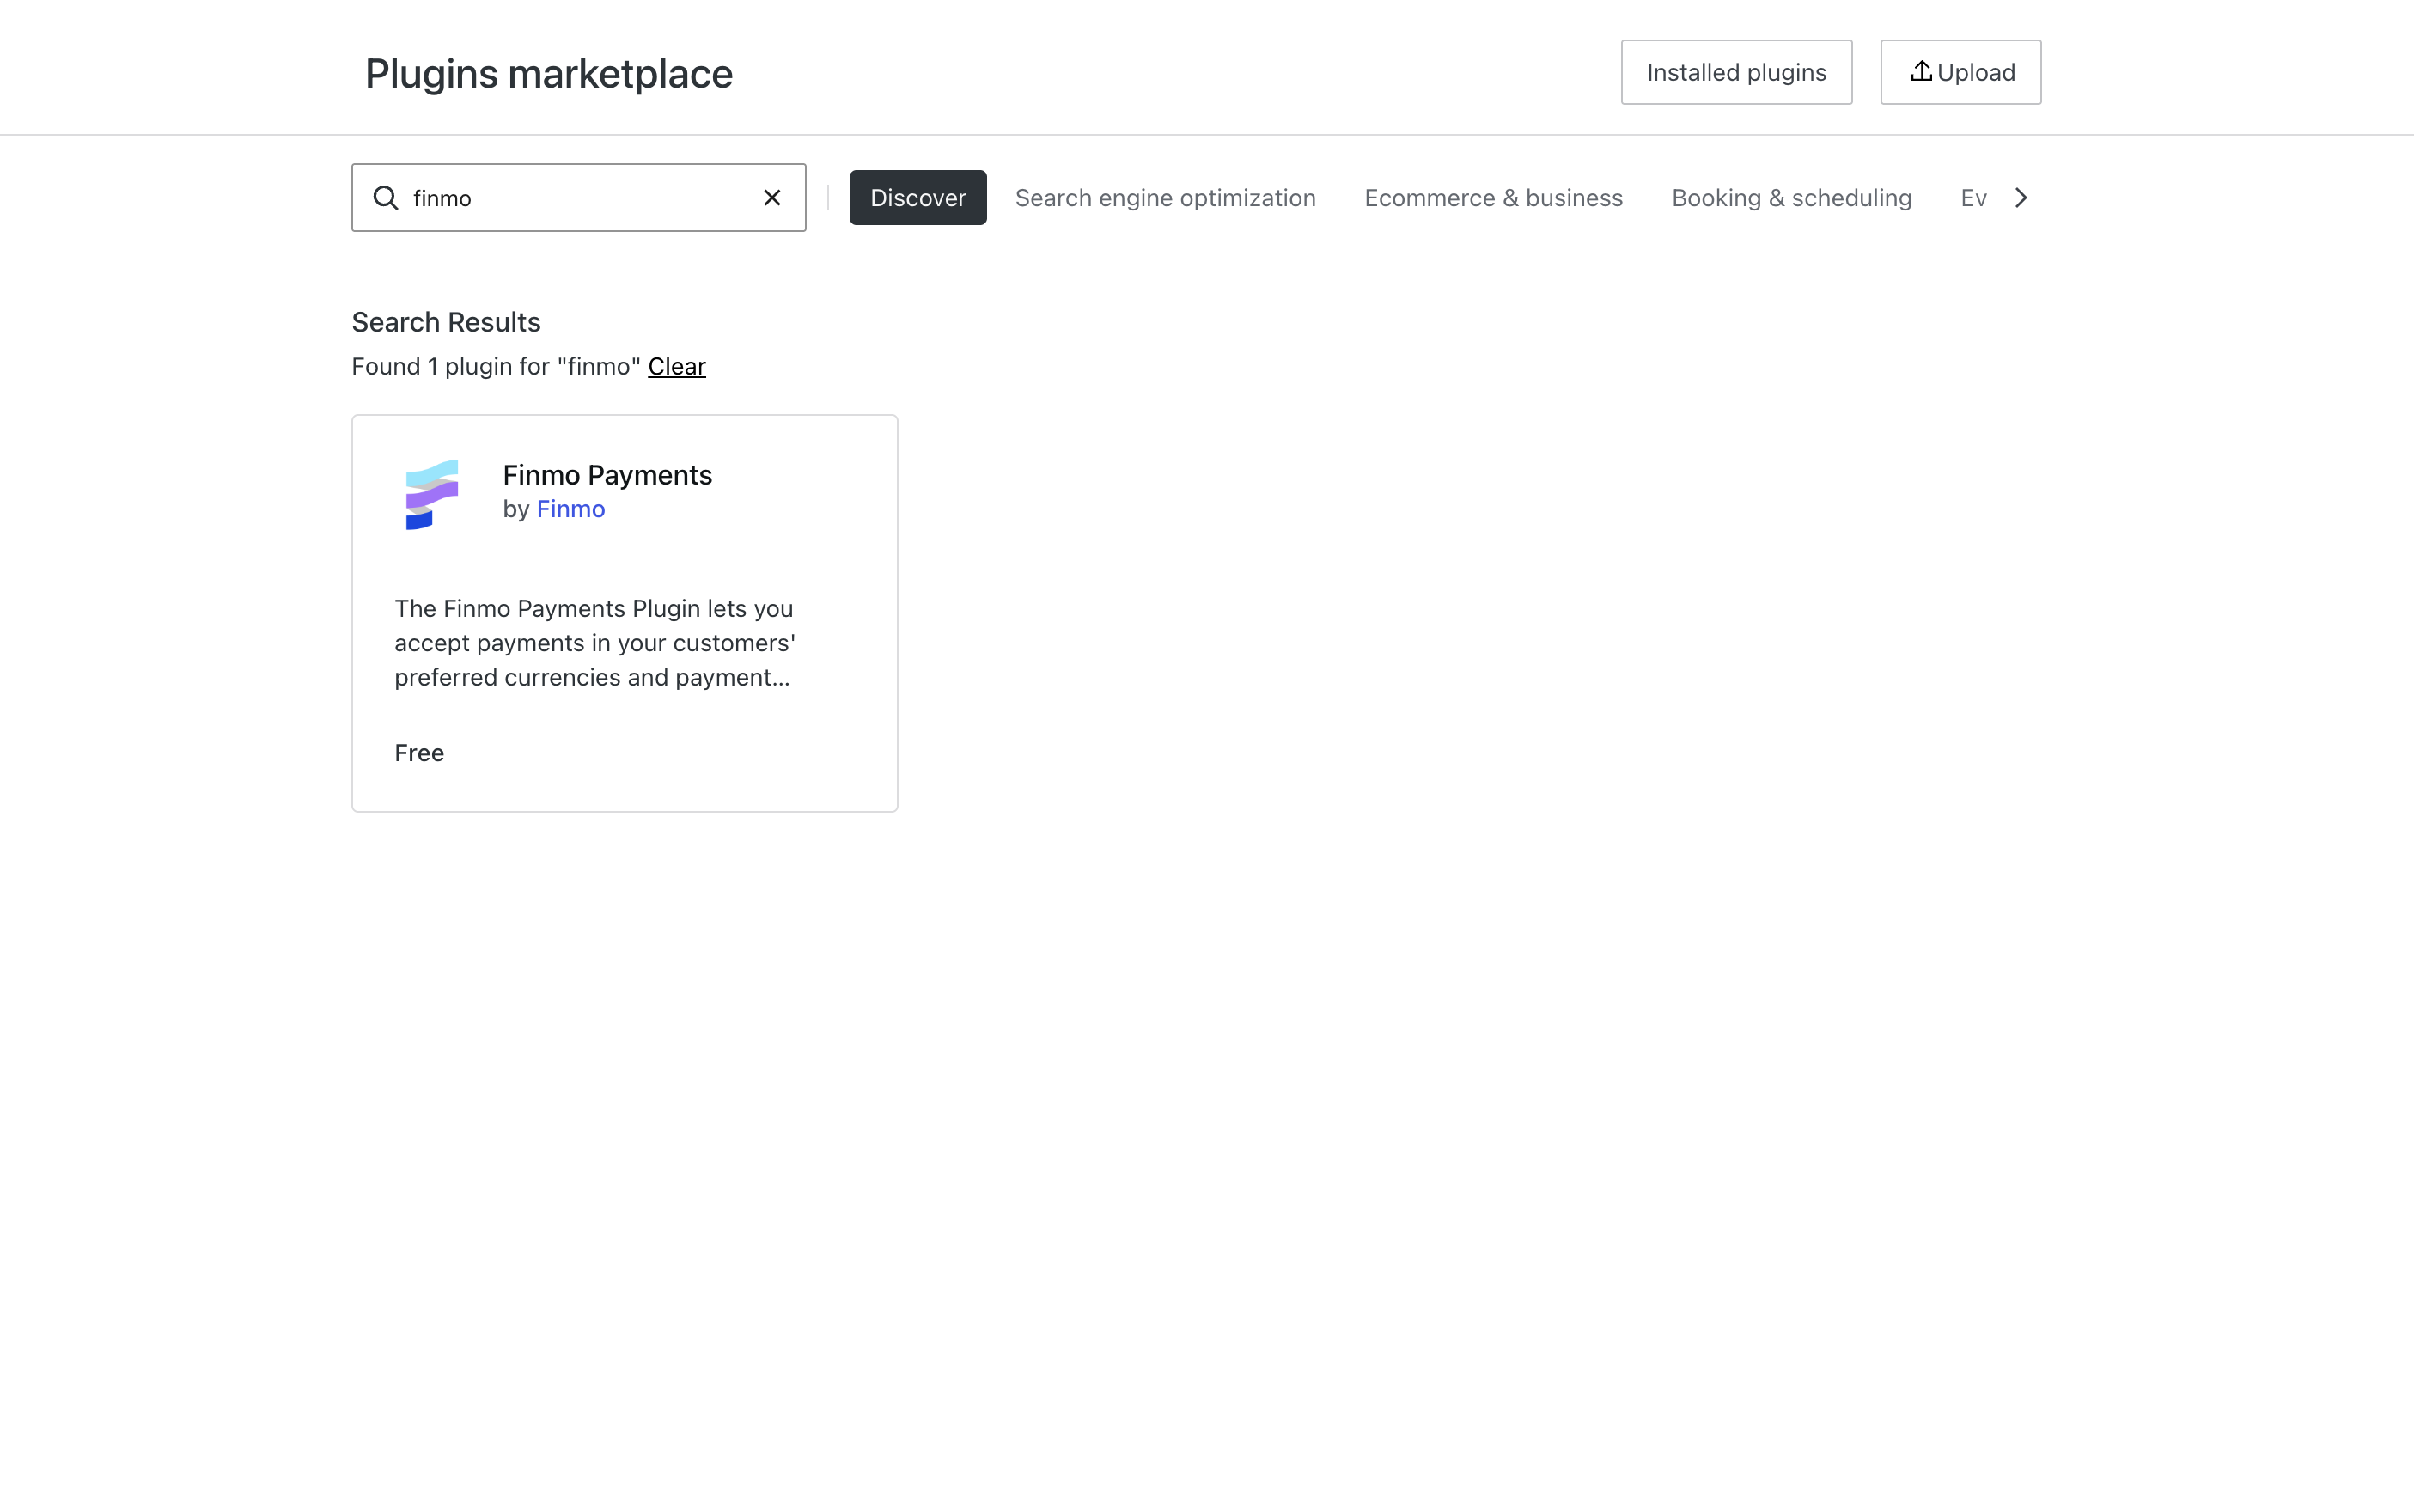The width and height of the screenshot is (2414, 1512).
Task: Click the Finmo Payments logo icon
Action: [x=432, y=494]
